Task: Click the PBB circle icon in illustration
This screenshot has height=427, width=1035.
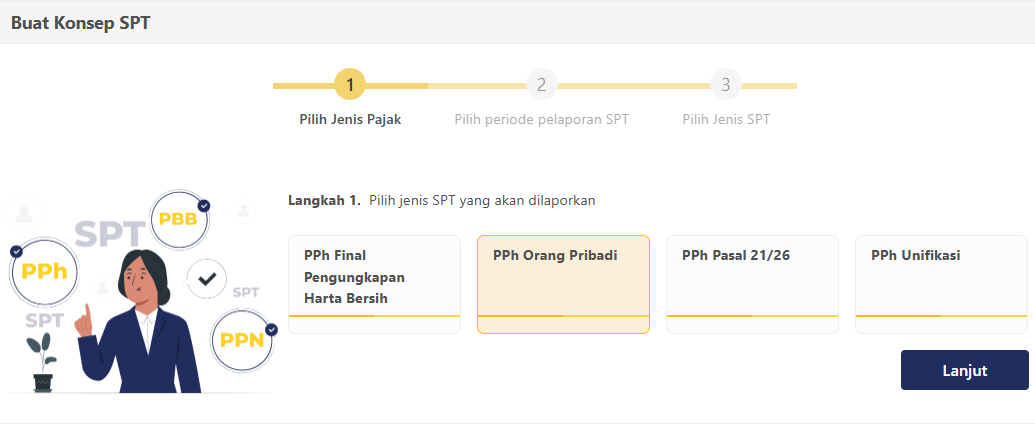Action: coord(179,220)
